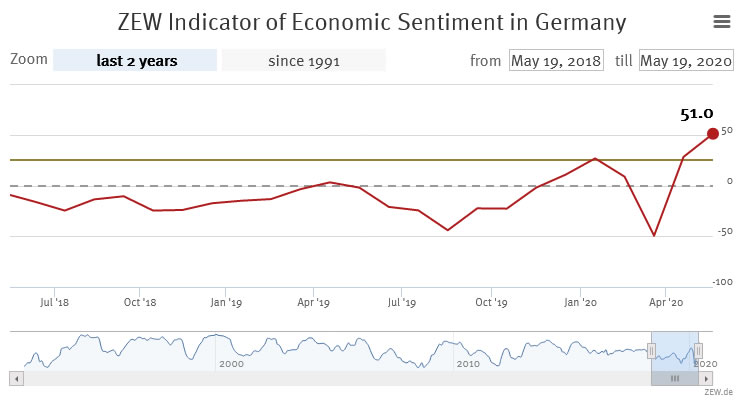Viewport: 743px width, 400px height.
Task: Click the chart title text
Action: point(371,21)
